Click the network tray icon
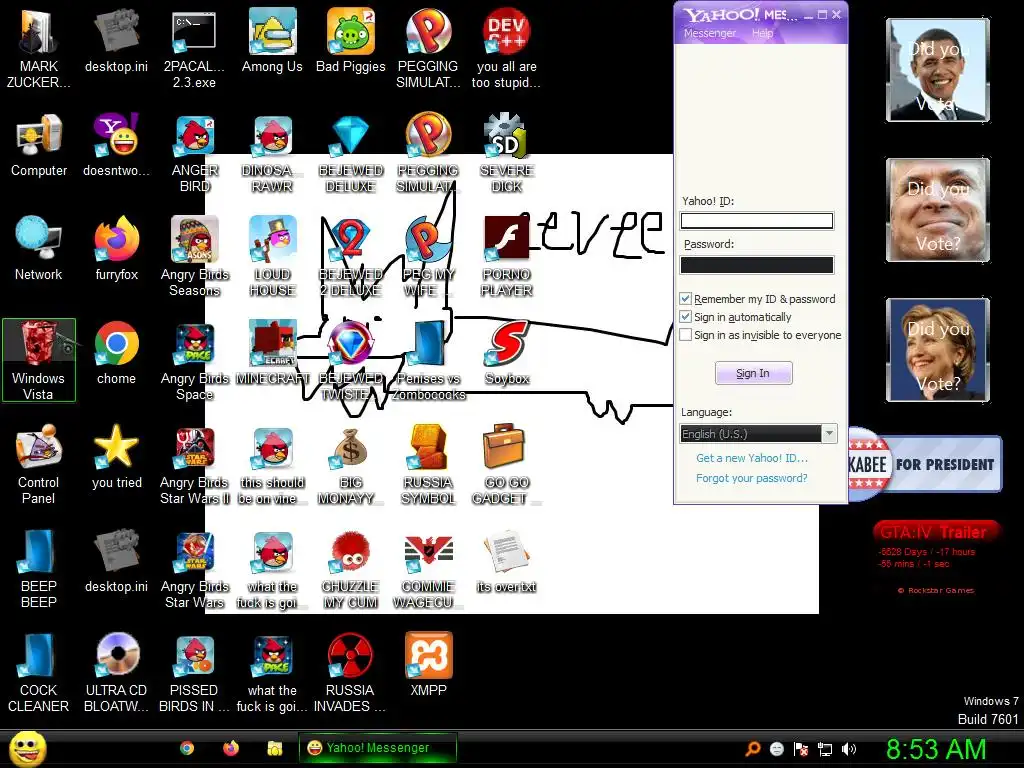This screenshot has width=1024, height=768. pyautogui.click(x=825, y=749)
